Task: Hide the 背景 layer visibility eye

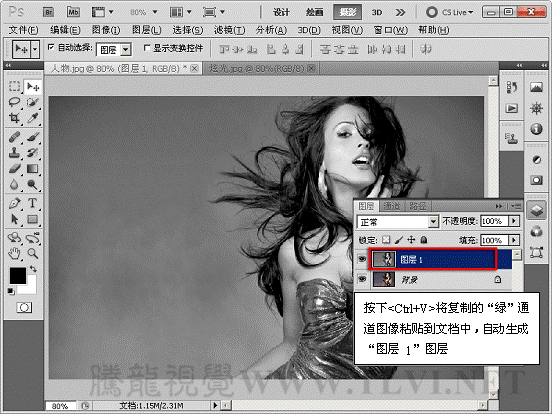Action: pyautogui.click(x=362, y=279)
